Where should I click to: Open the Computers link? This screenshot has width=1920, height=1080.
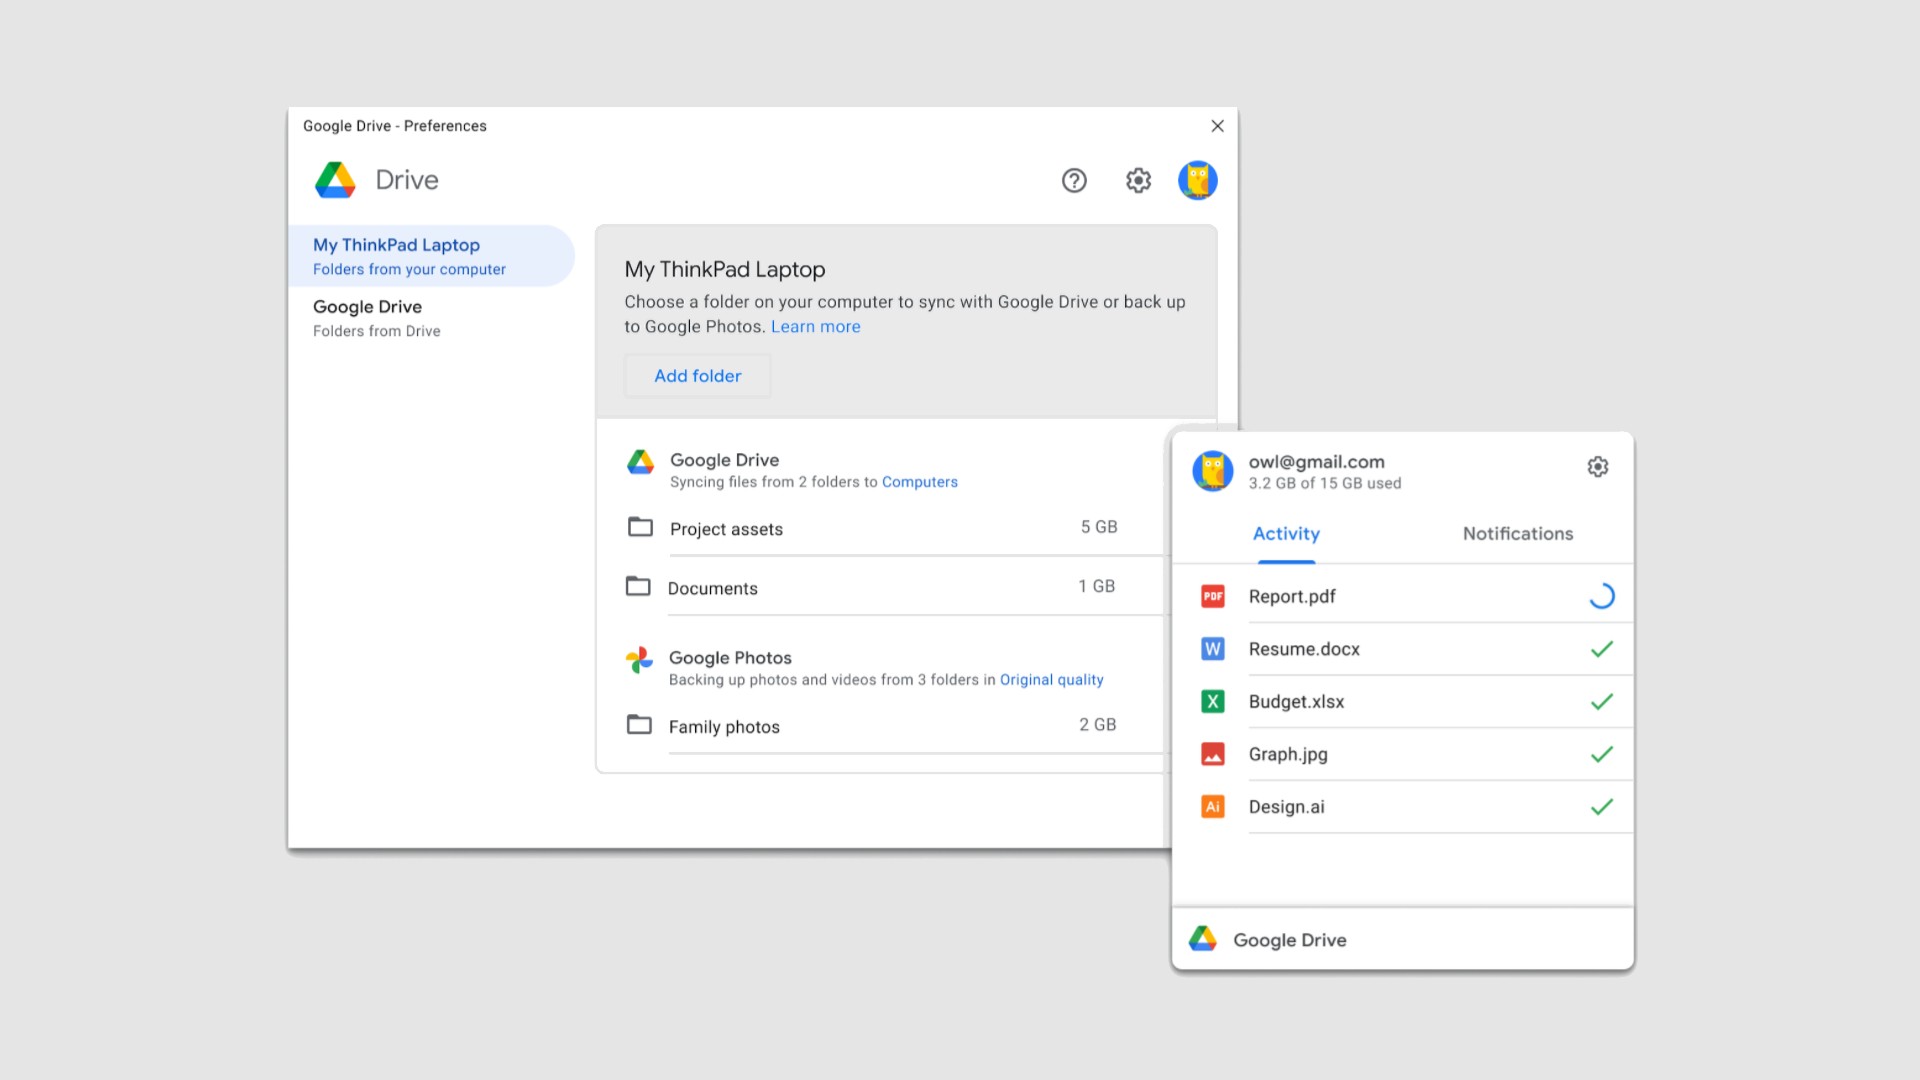920,482
